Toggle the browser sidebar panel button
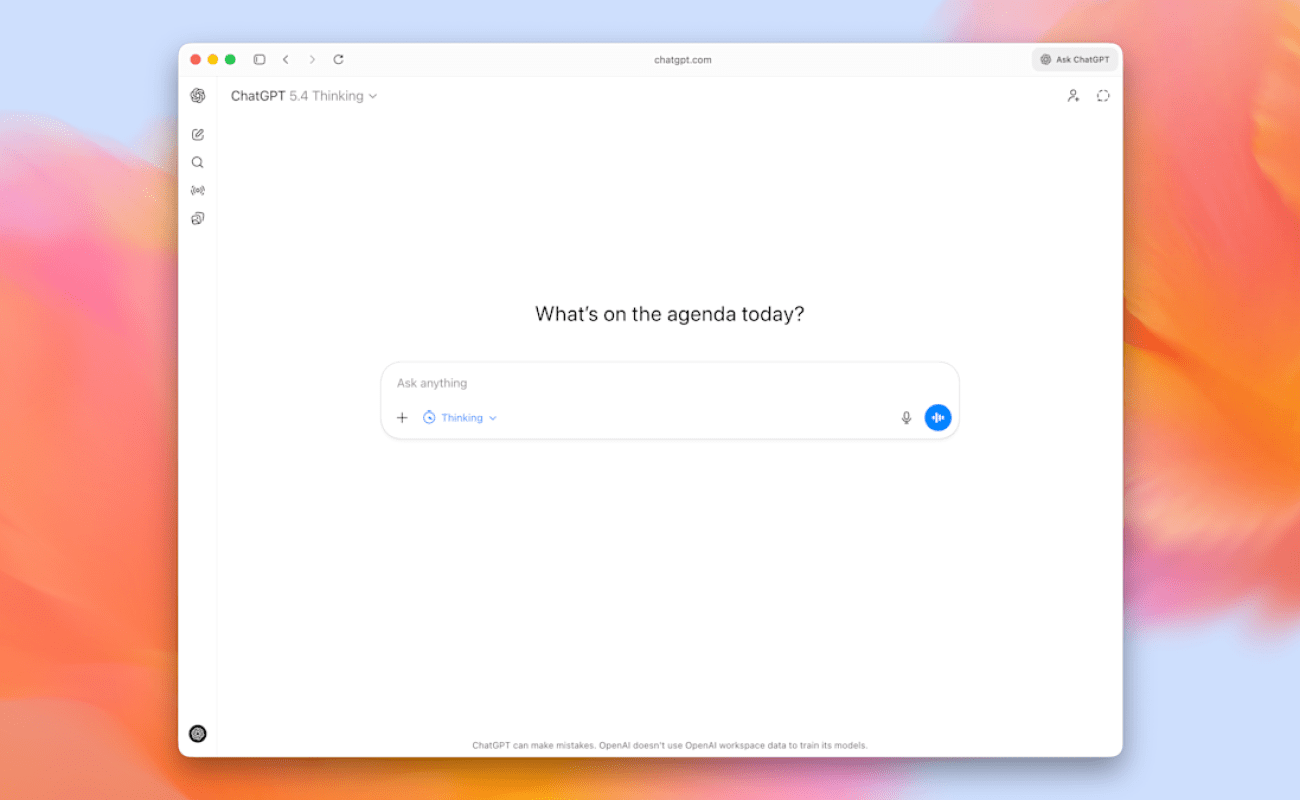 (x=259, y=60)
